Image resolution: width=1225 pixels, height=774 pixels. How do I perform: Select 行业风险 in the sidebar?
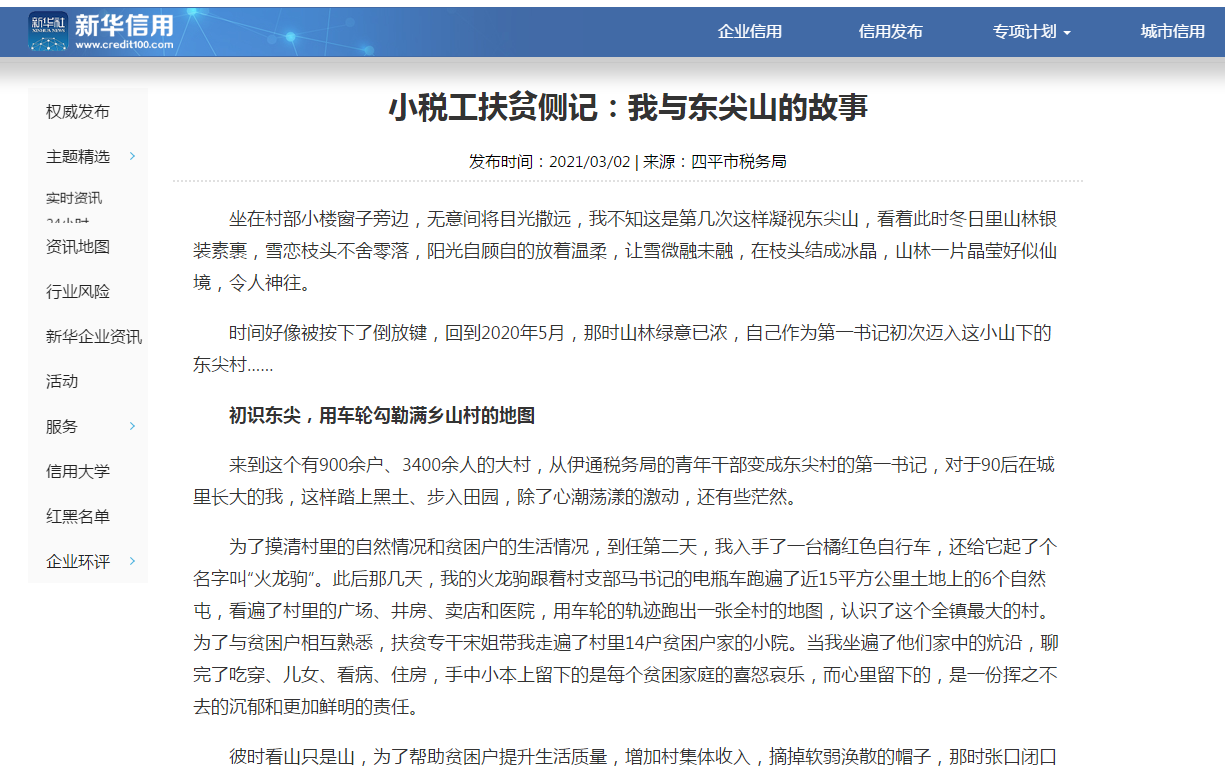78,292
